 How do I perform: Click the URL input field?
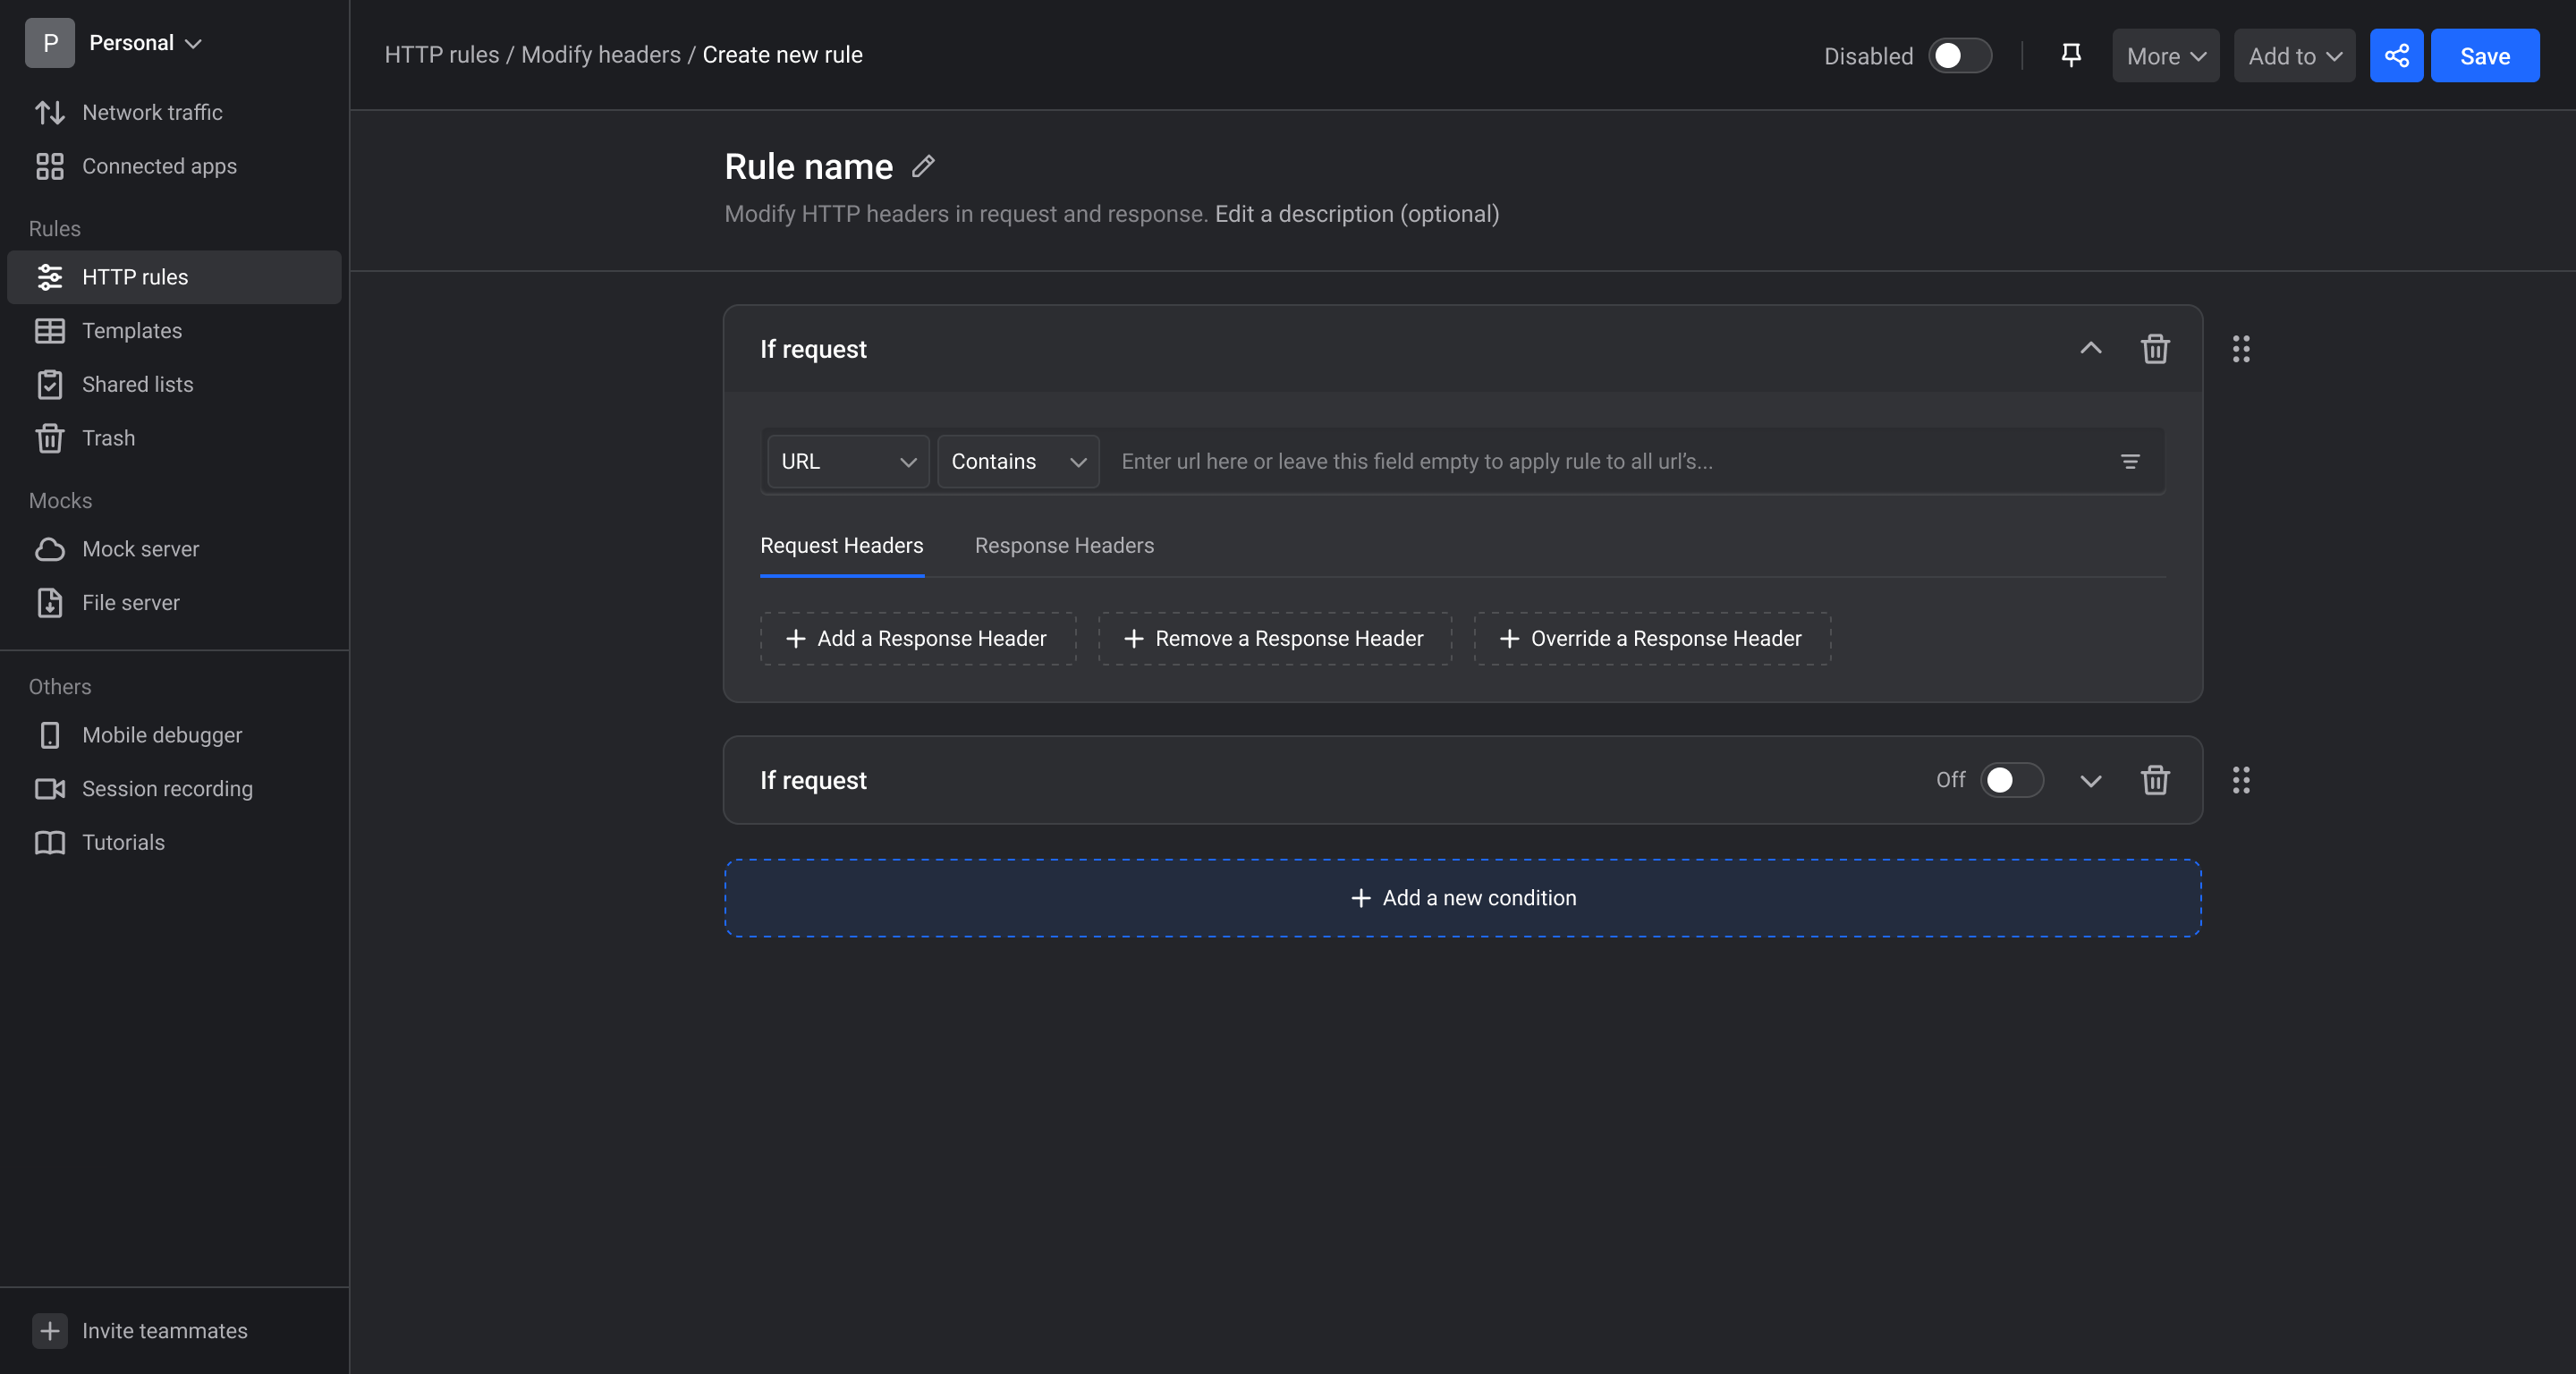tap(1605, 461)
